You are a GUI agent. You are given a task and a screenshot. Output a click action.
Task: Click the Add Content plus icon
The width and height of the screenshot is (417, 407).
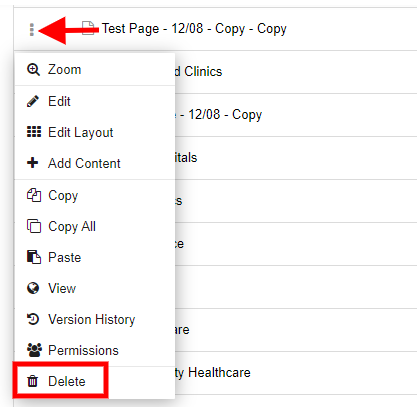coord(33,163)
